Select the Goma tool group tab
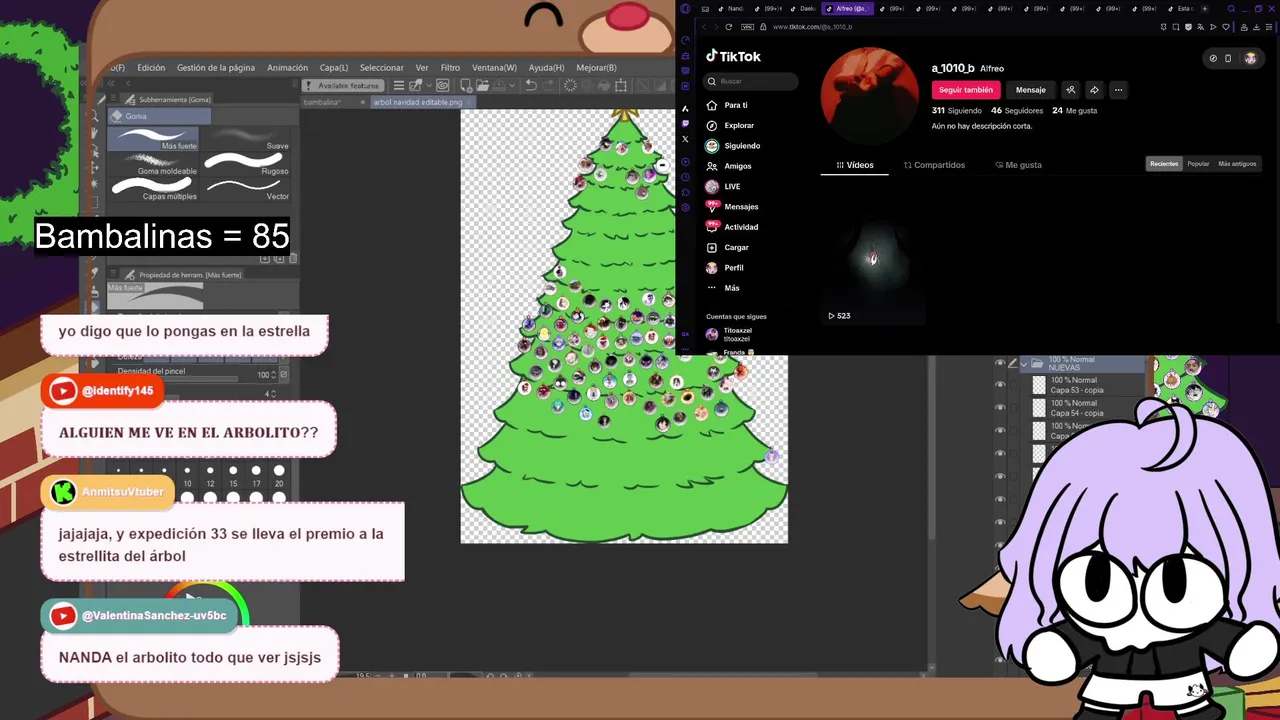The width and height of the screenshot is (1280, 720). (159, 116)
